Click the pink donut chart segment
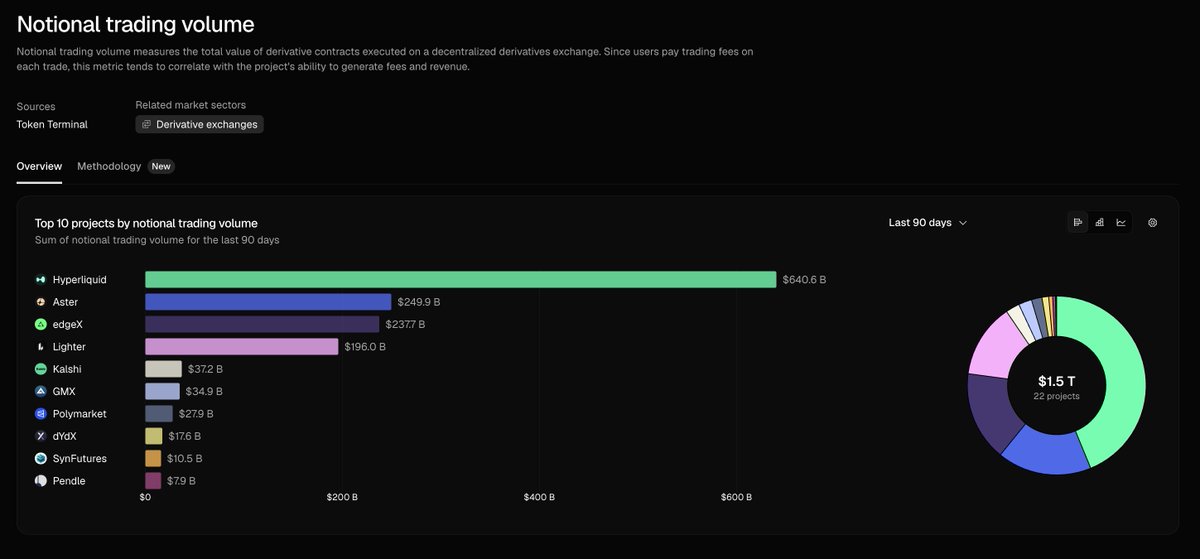 coord(993,346)
